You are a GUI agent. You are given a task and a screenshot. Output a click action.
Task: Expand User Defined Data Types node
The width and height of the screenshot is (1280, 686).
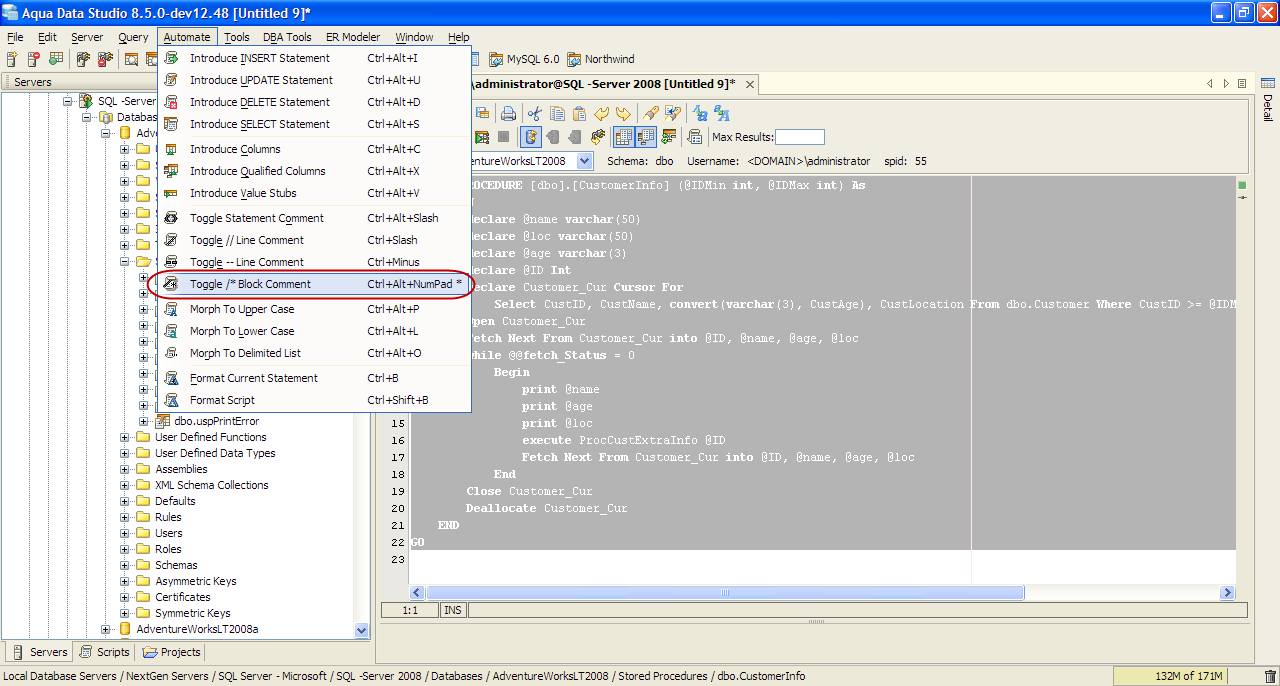(x=125, y=453)
